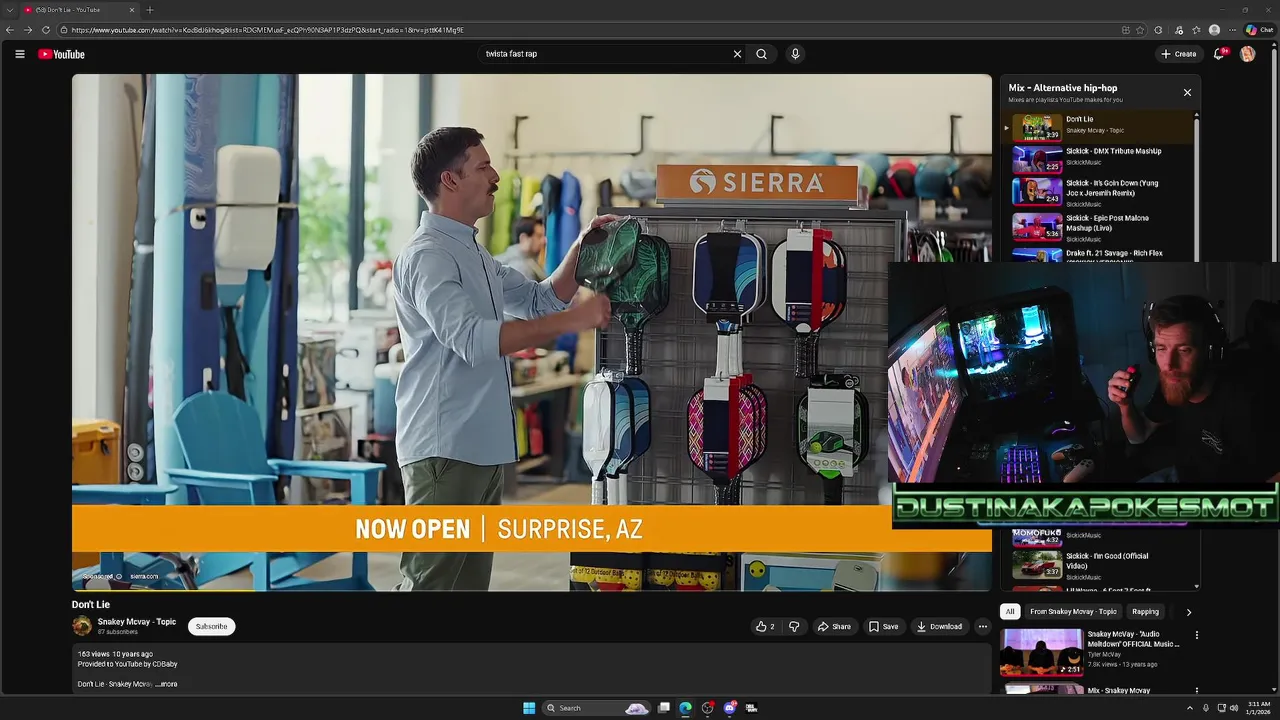Click the Don't Lie video title
The height and width of the screenshot is (720, 1280).
(91, 604)
